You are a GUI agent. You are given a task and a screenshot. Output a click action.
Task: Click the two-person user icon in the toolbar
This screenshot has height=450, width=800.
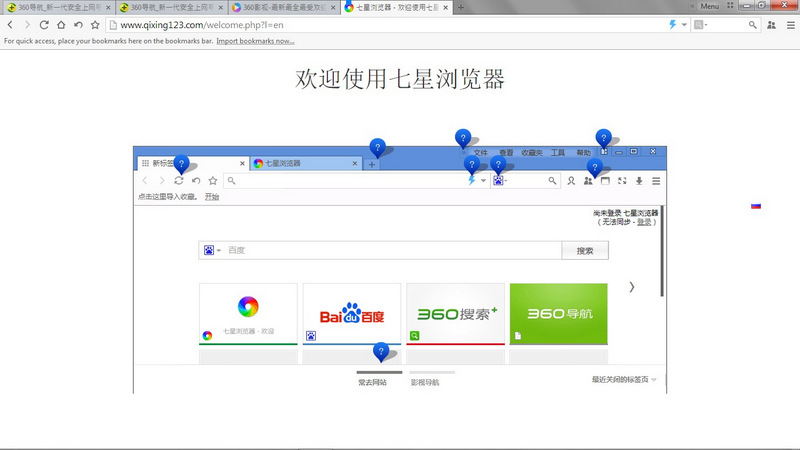[x=771, y=24]
